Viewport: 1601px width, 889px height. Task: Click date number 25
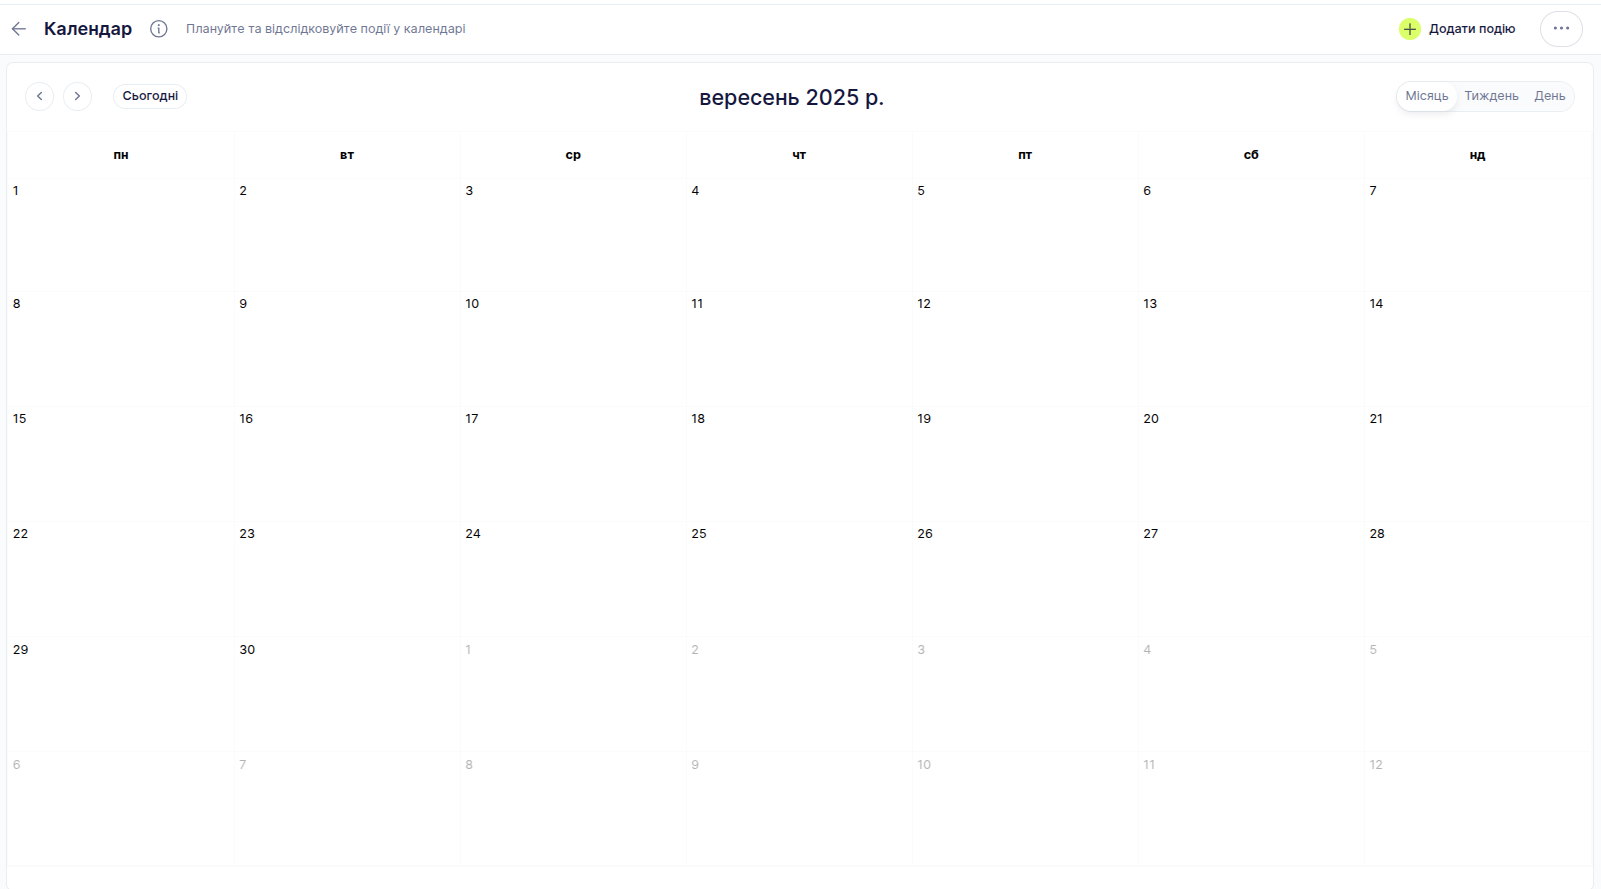(699, 533)
